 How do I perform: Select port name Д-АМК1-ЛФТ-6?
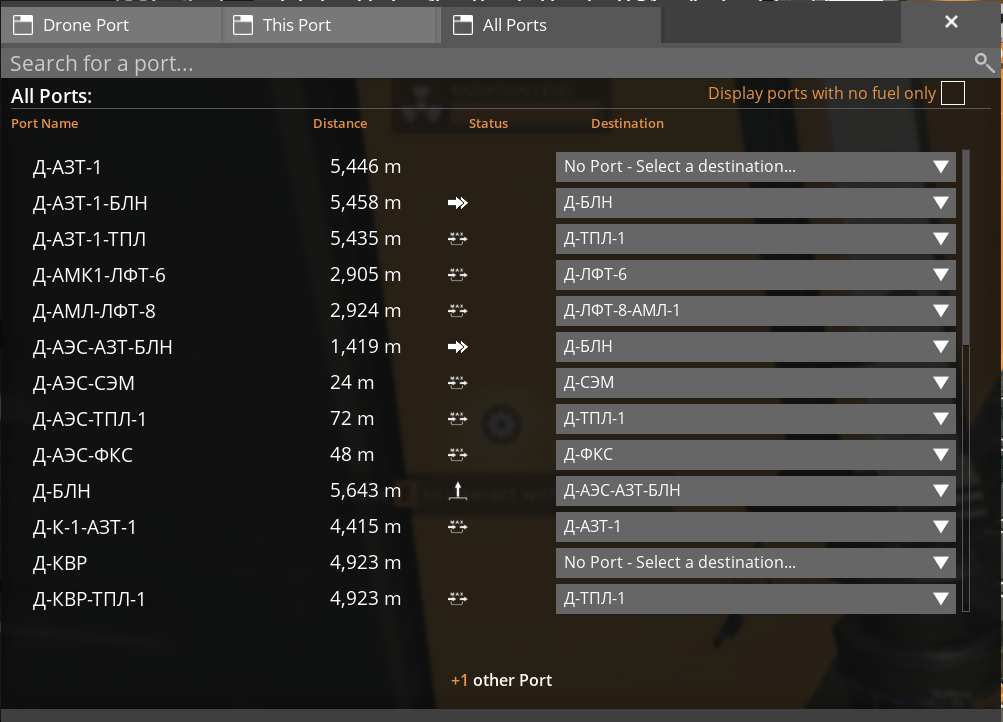coord(99,275)
